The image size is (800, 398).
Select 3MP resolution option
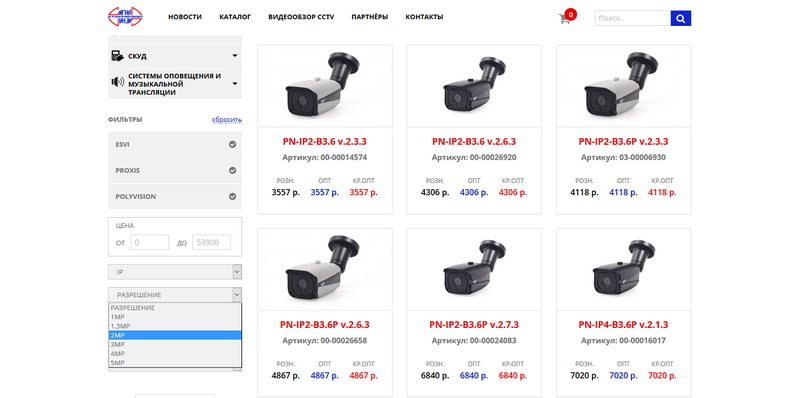(x=175, y=344)
